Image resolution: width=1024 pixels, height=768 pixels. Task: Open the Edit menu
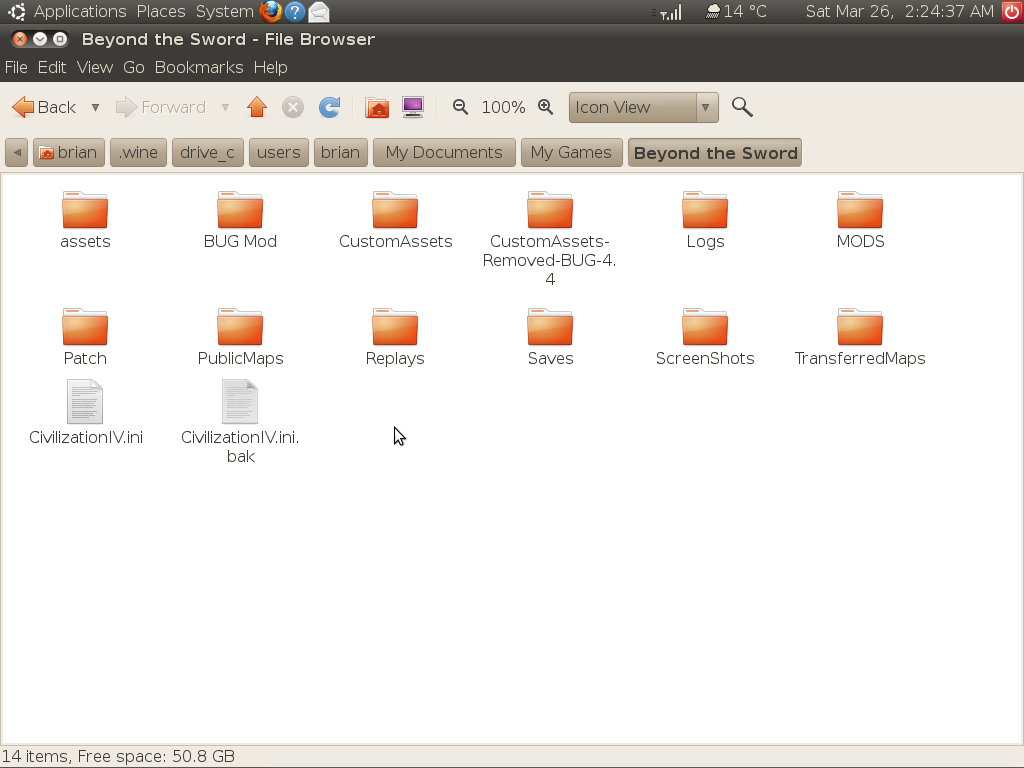[52, 67]
